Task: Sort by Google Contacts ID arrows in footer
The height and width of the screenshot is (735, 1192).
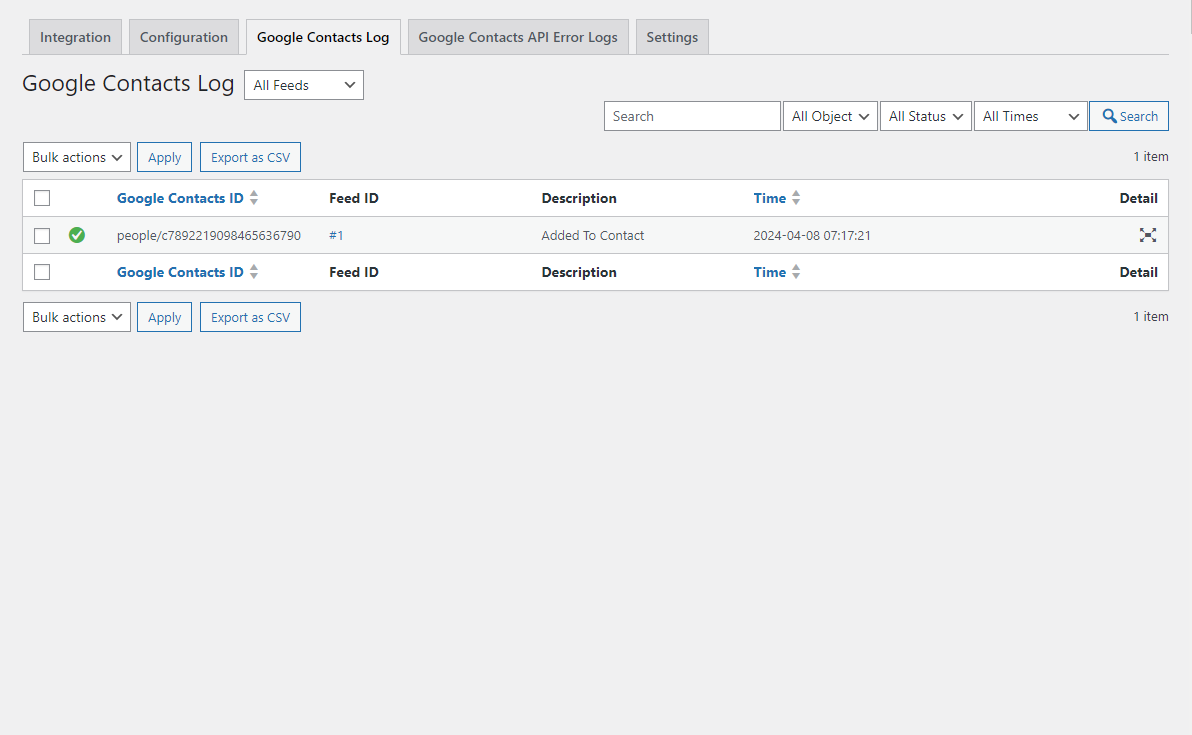Action: (x=254, y=271)
